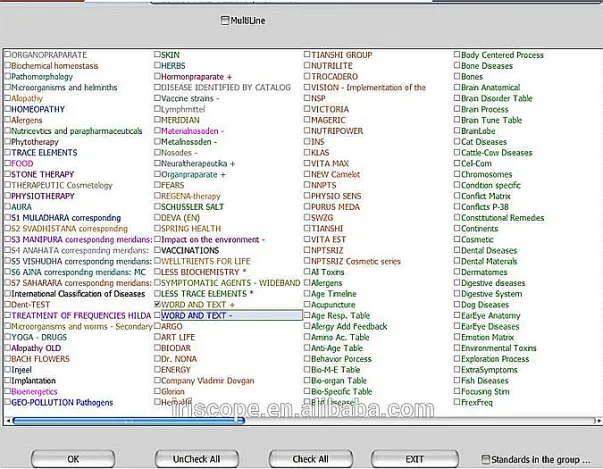Check the TIANSHI GROUP checkbox
This screenshot has height=469, width=603.
[307, 55]
